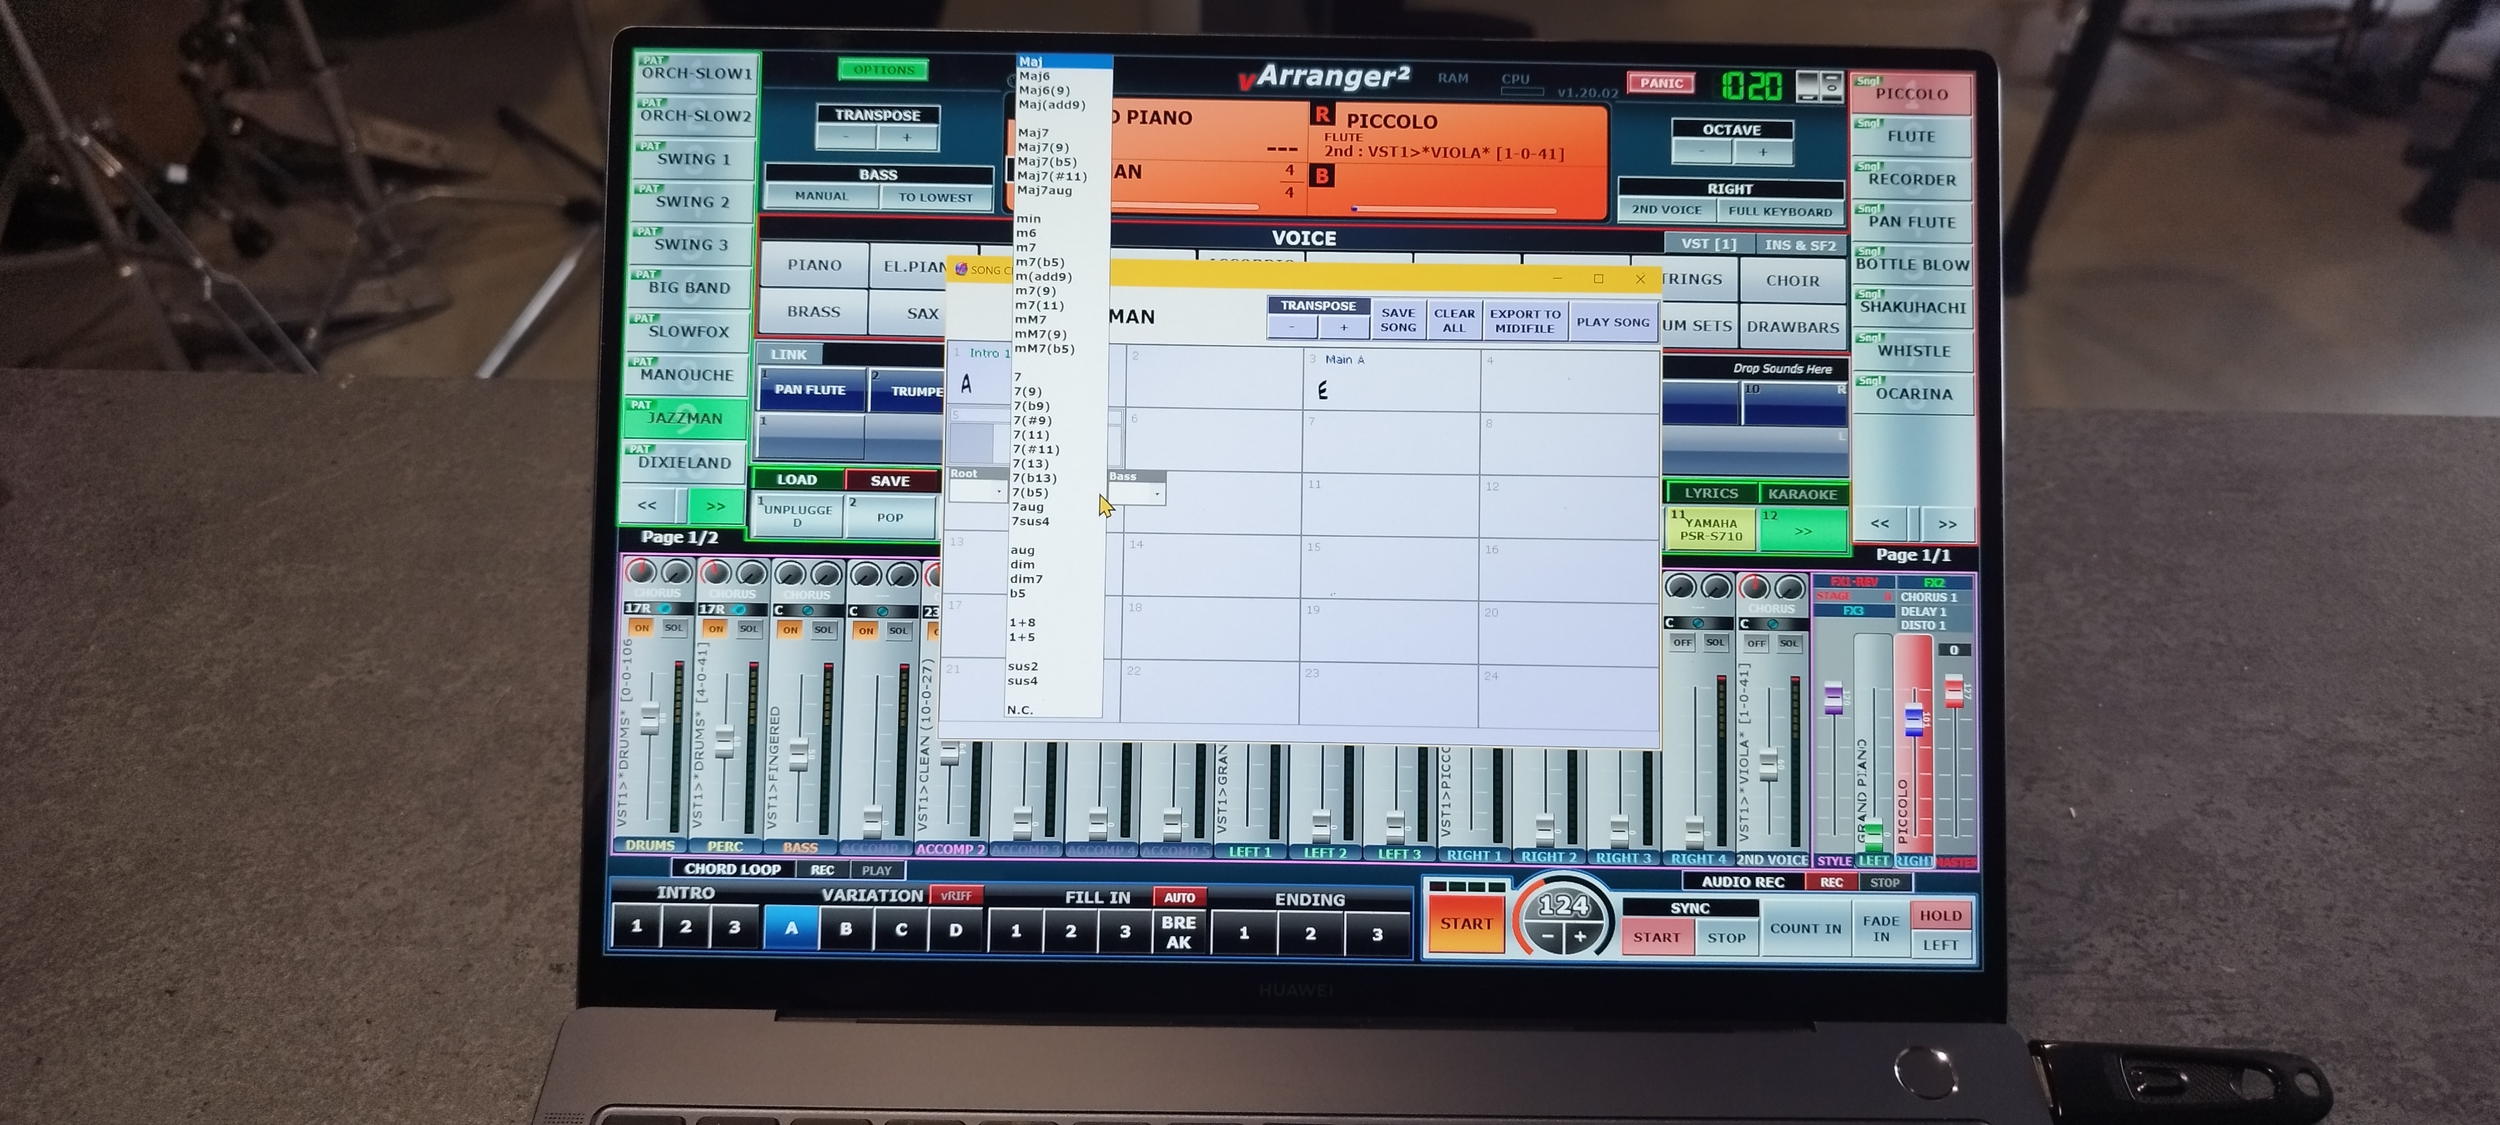
Task: Click the BASS channel pan indicator dot
Action: tap(808, 610)
